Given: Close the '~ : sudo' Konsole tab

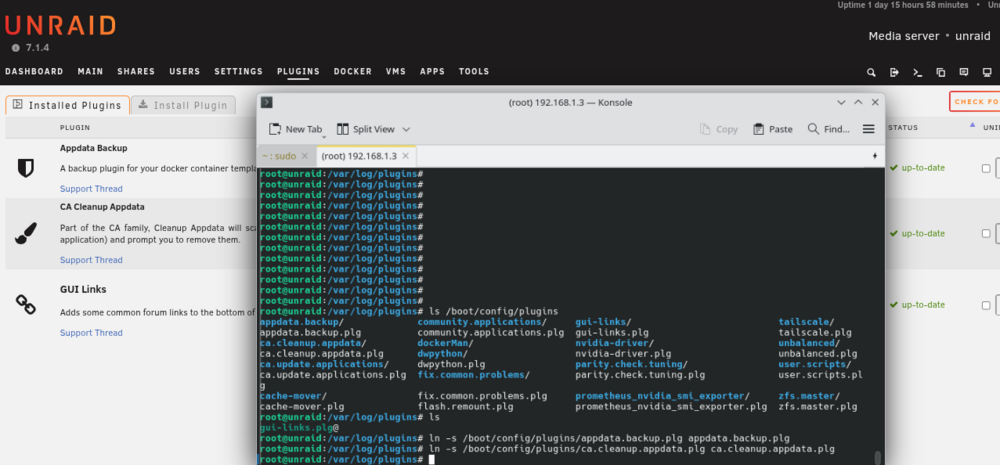Looking at the screenshot, I should click(304, 156).
